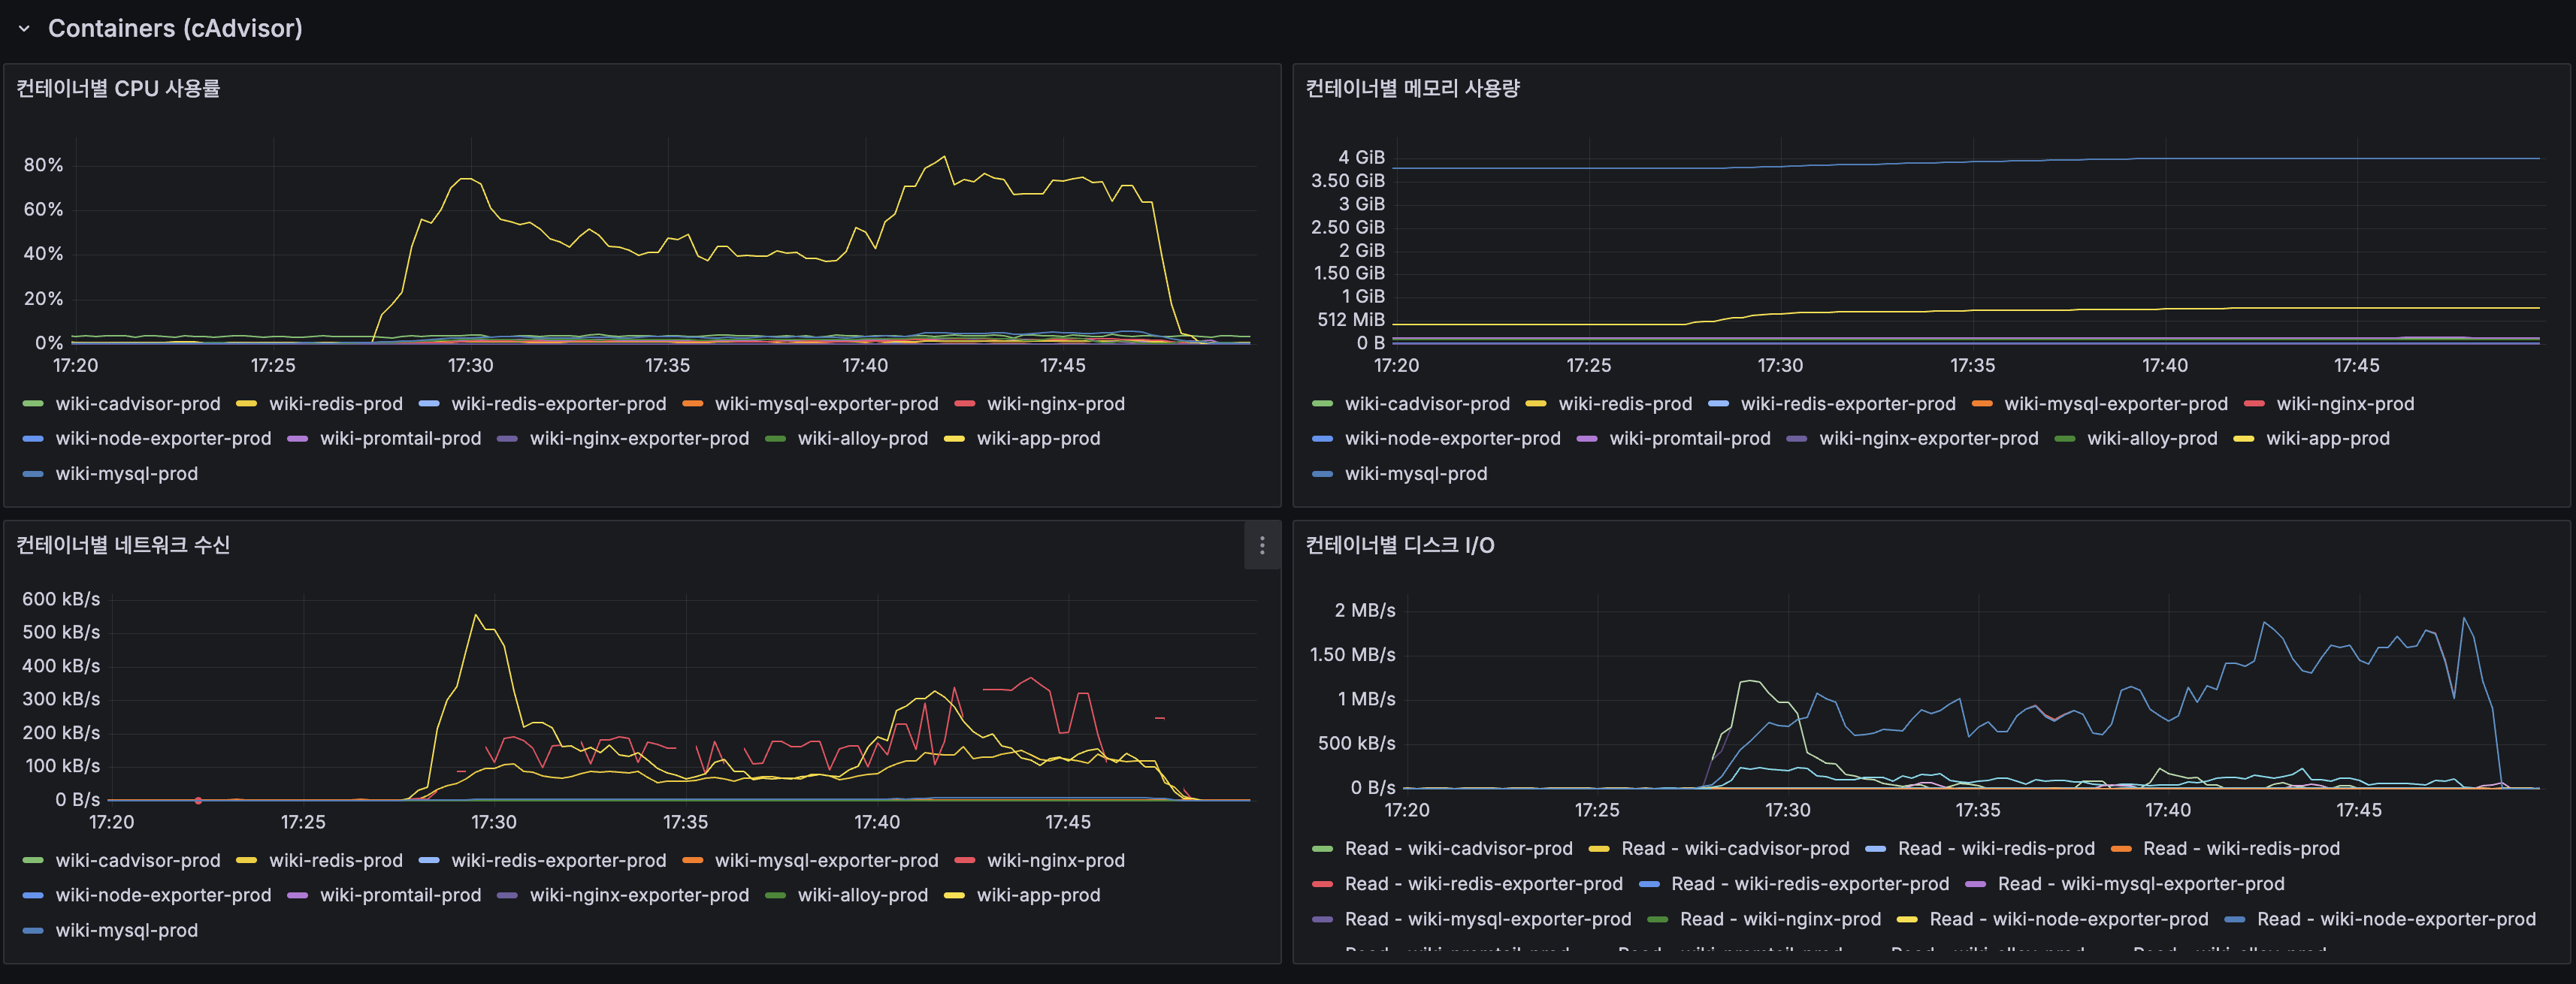Click wiki-alloy-prod green swatch in CPU legend
This screenshot has height=984, width=2576.
click(775, 439)
